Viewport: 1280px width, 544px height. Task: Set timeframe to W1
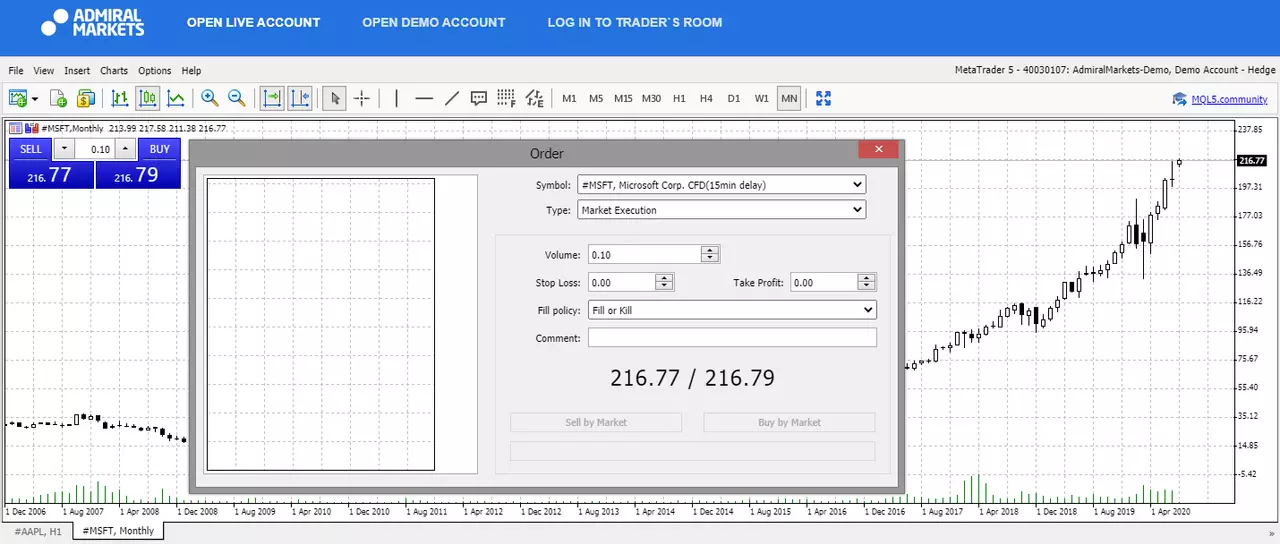click(761, 99)
